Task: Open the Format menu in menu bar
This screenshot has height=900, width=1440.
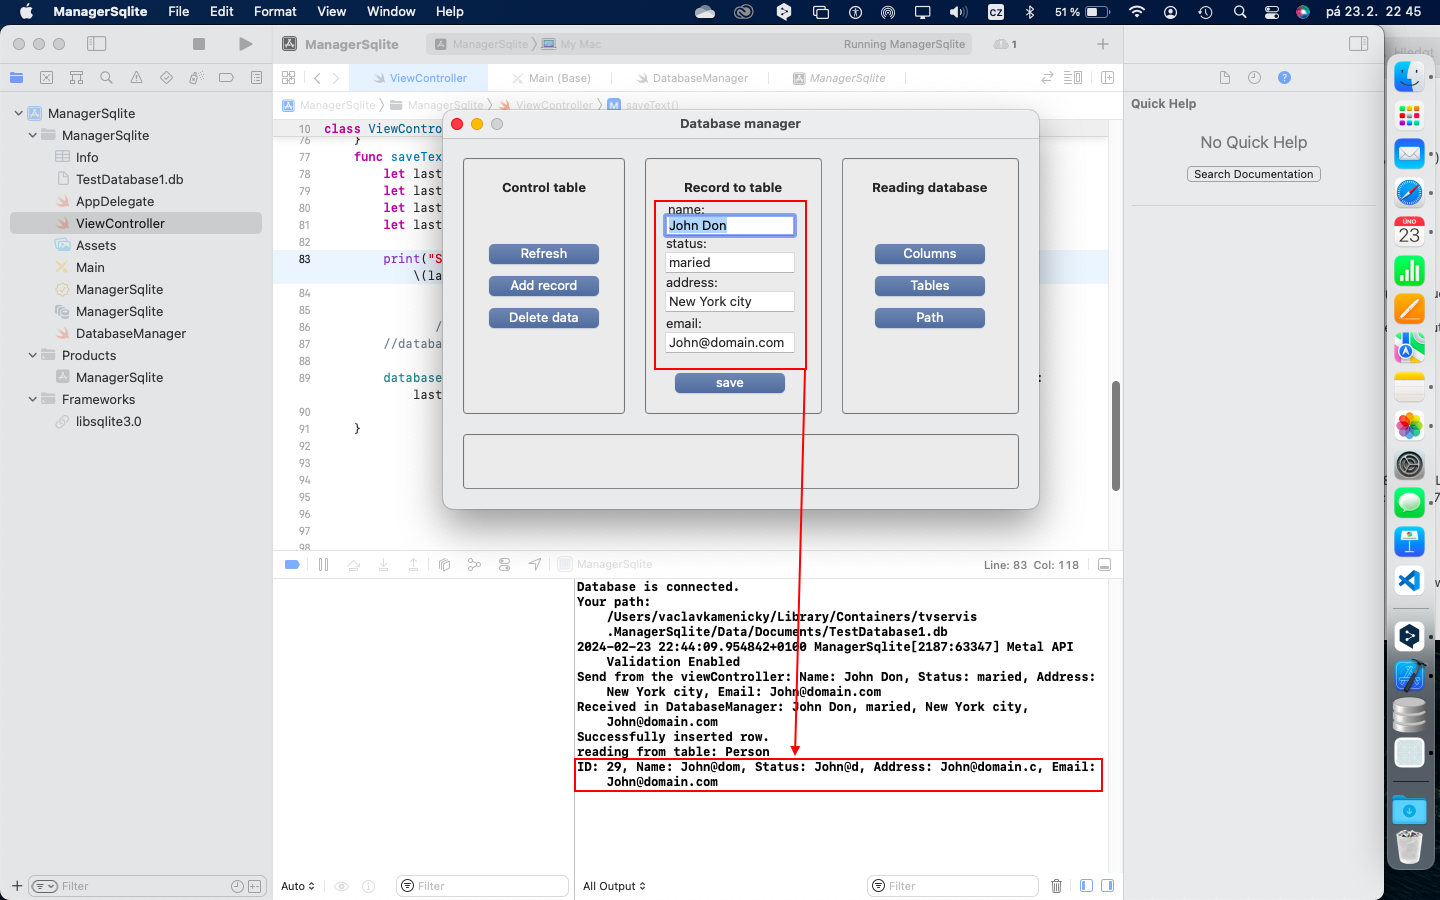Action: (x=275, y=12)
